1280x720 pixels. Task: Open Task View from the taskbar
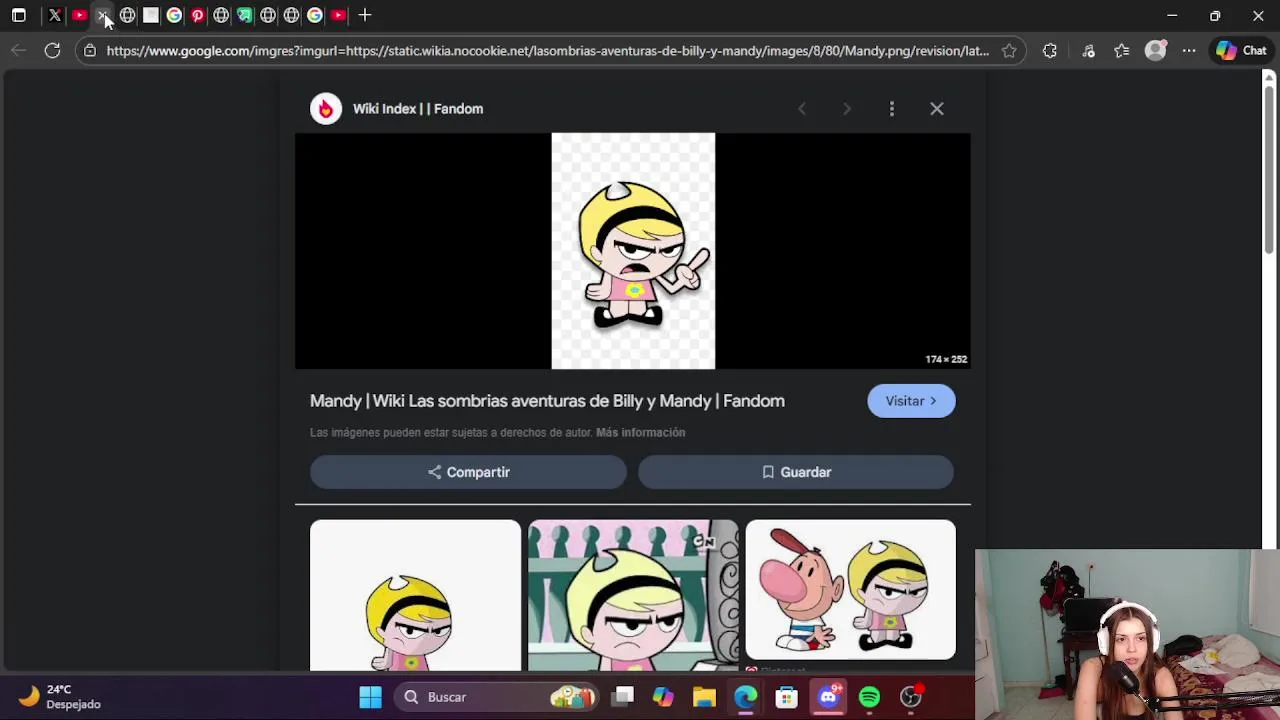623,697
